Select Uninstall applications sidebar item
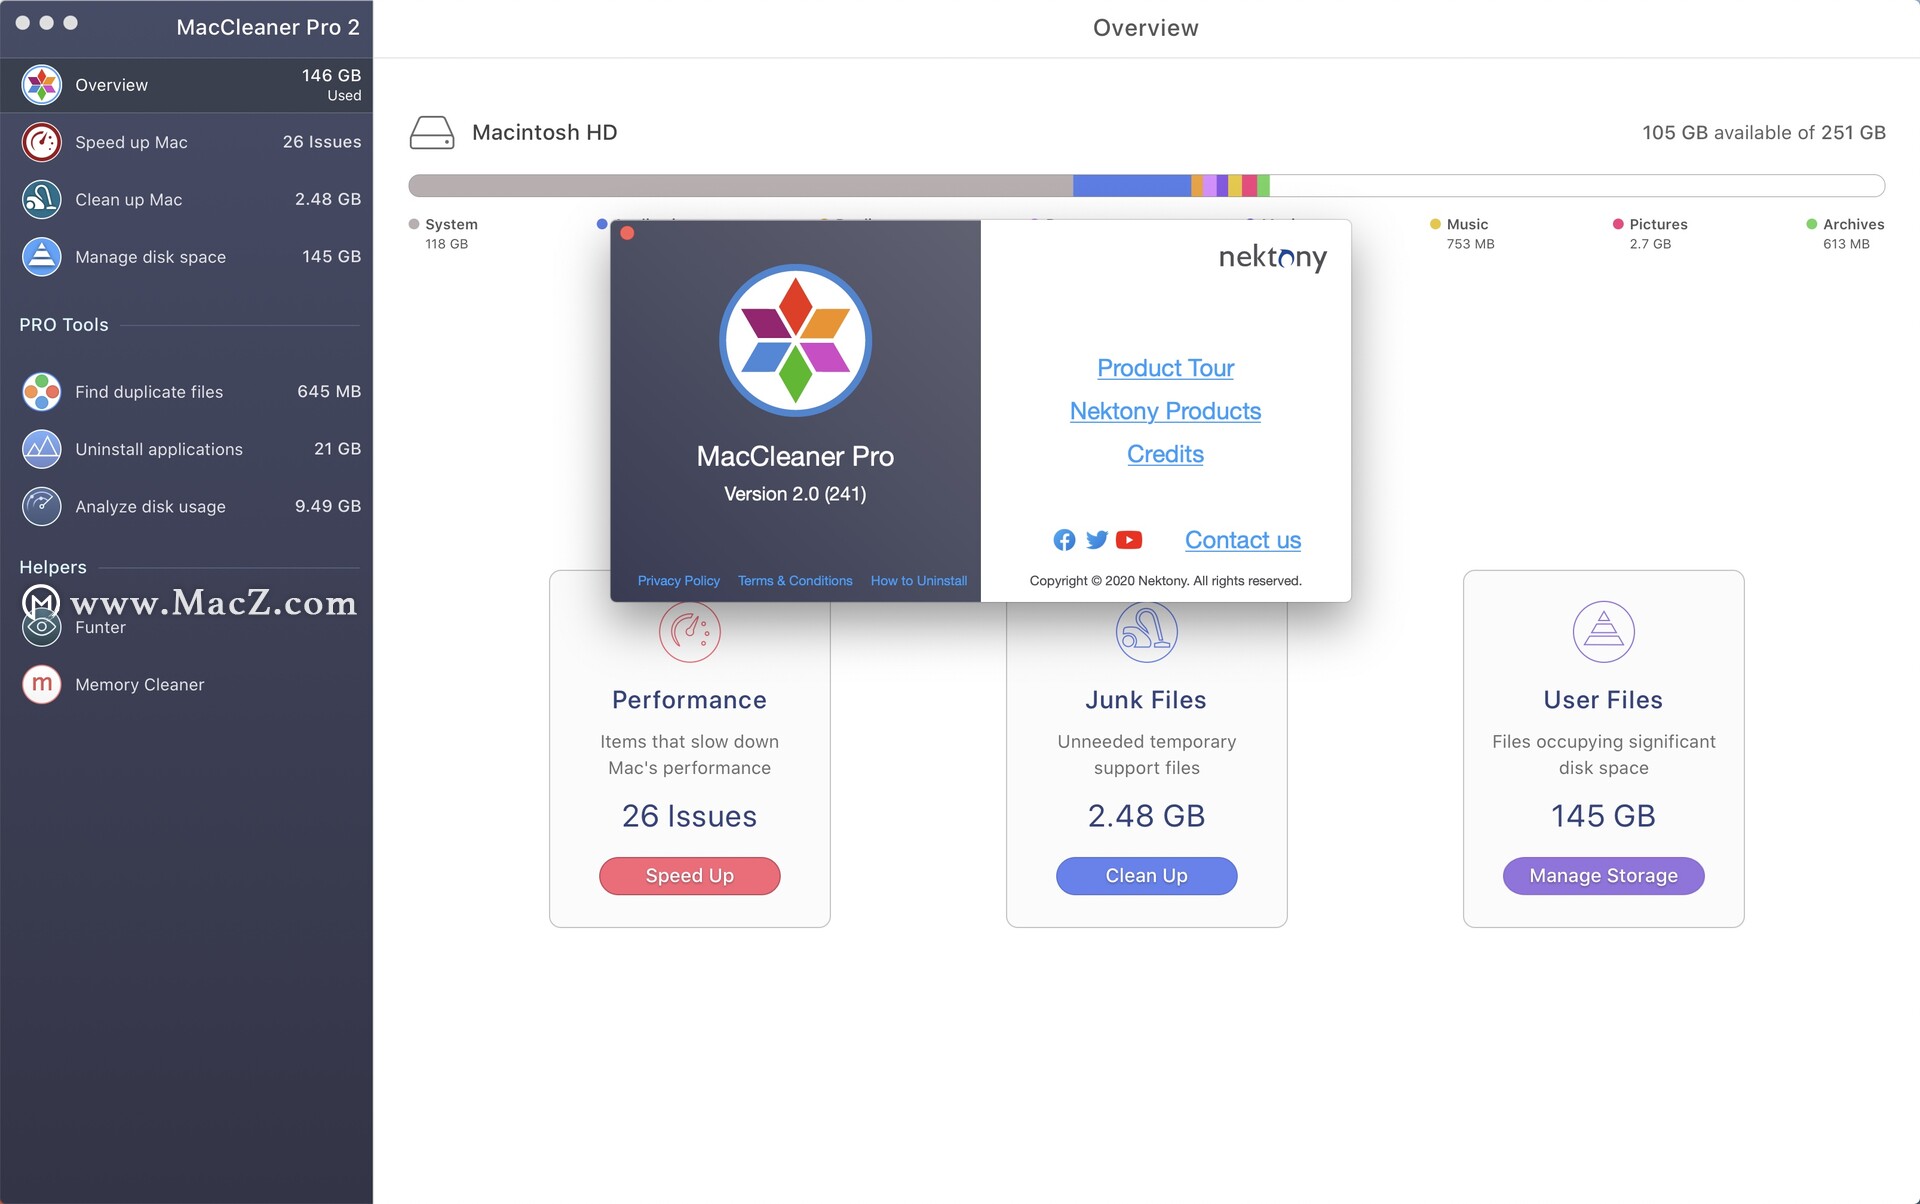 [186, 449]
